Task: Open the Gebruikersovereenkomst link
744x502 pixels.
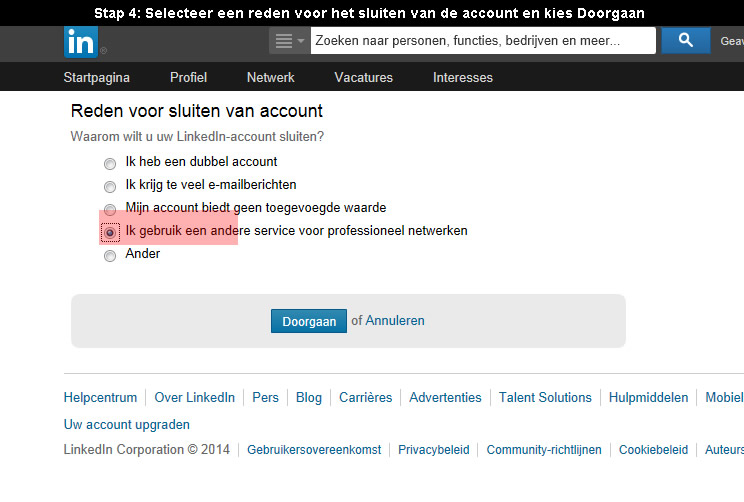Action: coord(314,449)
